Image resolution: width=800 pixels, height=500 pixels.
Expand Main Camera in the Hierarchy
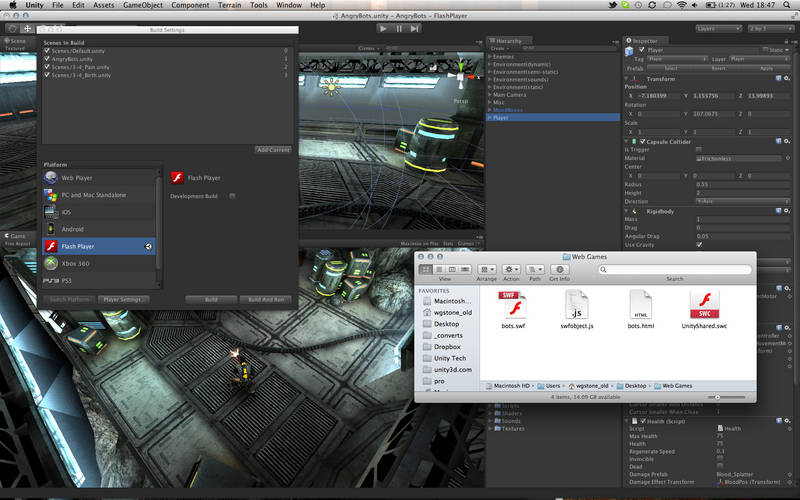pos(490,94)
